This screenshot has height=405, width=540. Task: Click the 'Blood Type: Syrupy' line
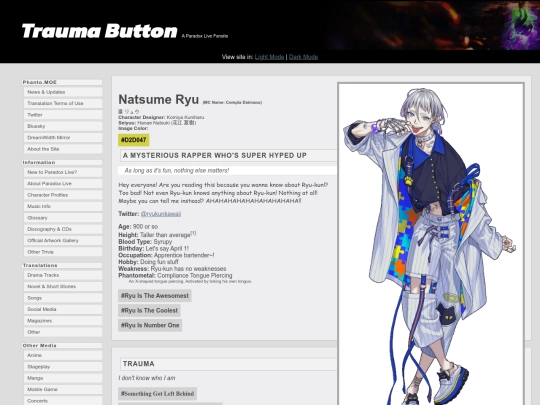click(145, 242)
